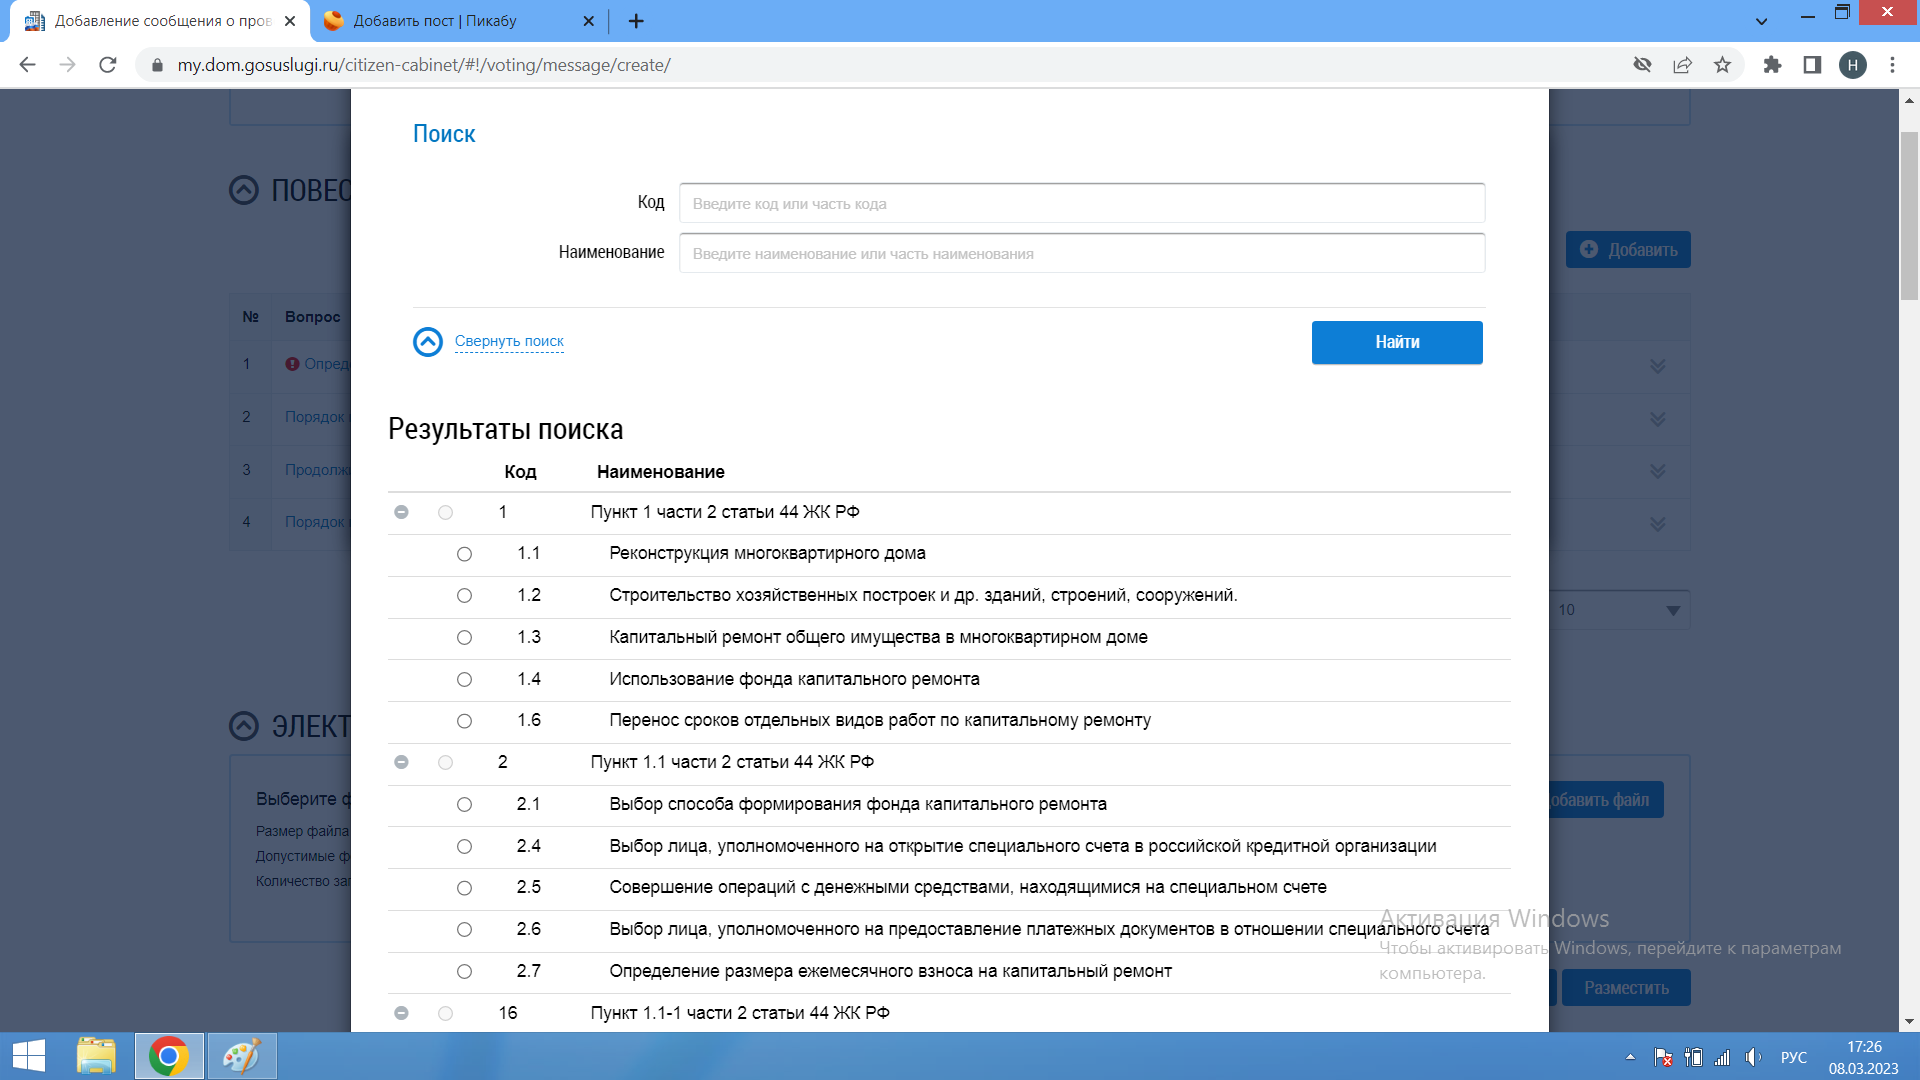
Task: Select radio 1.3 Капитальный ремонт общего имущества
Action: click(x=464, y=638)
